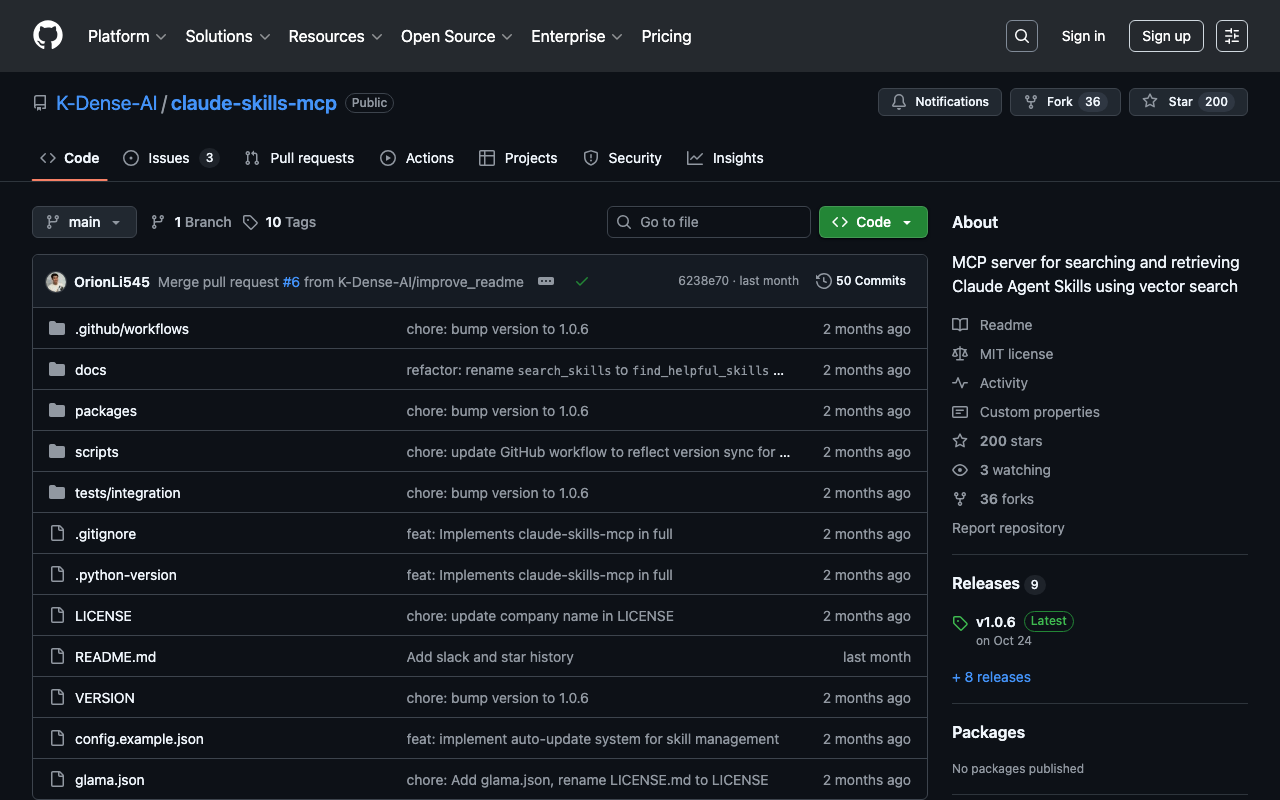
Task: Open search with magnifier icon
Action: tap(1021, 36)
